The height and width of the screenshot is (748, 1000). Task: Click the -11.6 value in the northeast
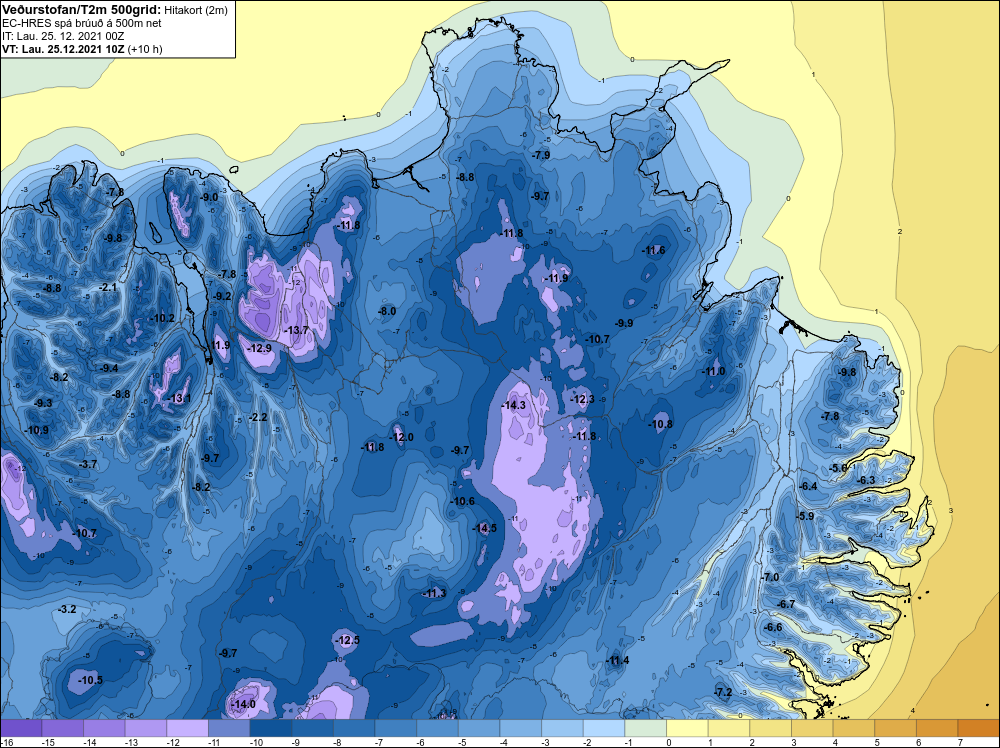click(654, 250)
